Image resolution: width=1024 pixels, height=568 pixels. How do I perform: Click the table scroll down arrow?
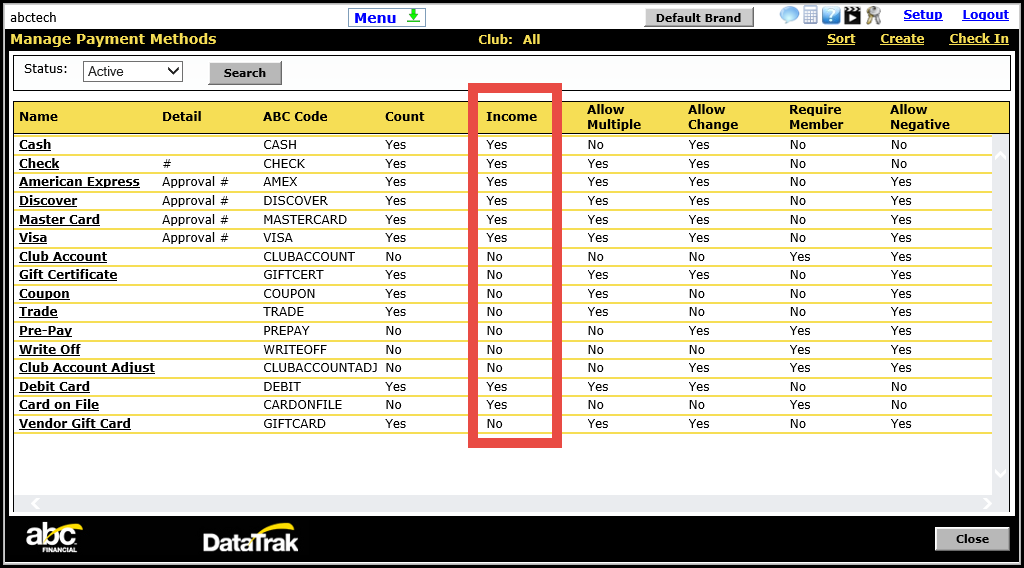(1000, 473)
